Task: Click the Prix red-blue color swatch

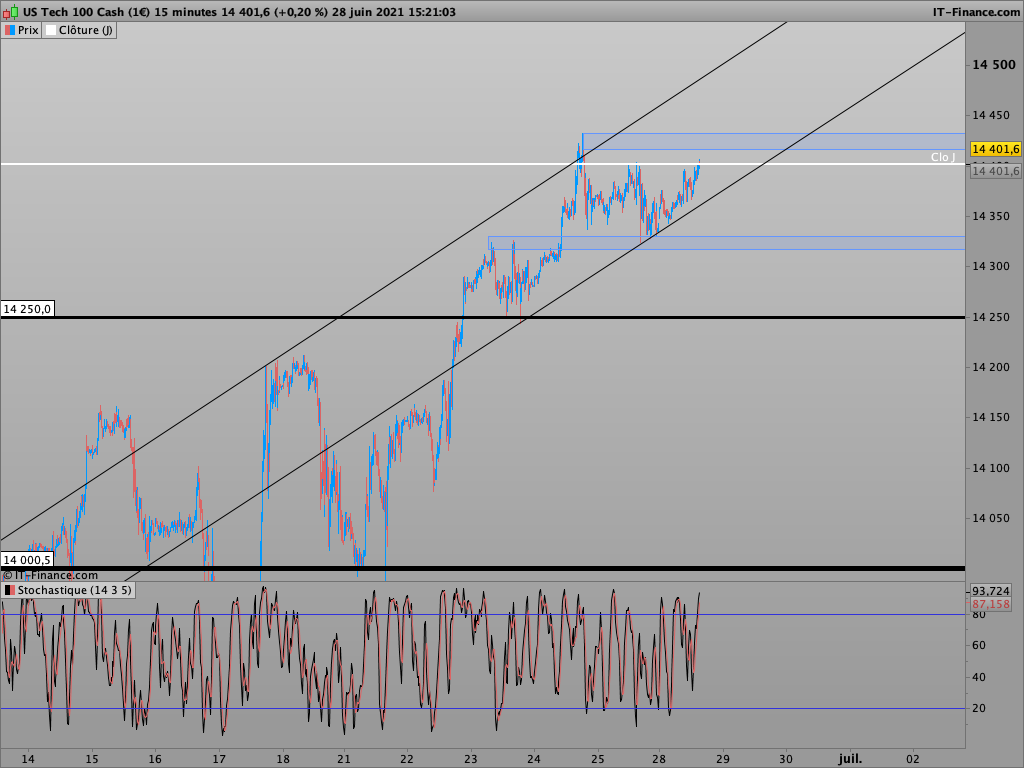Action: [10, 30]
